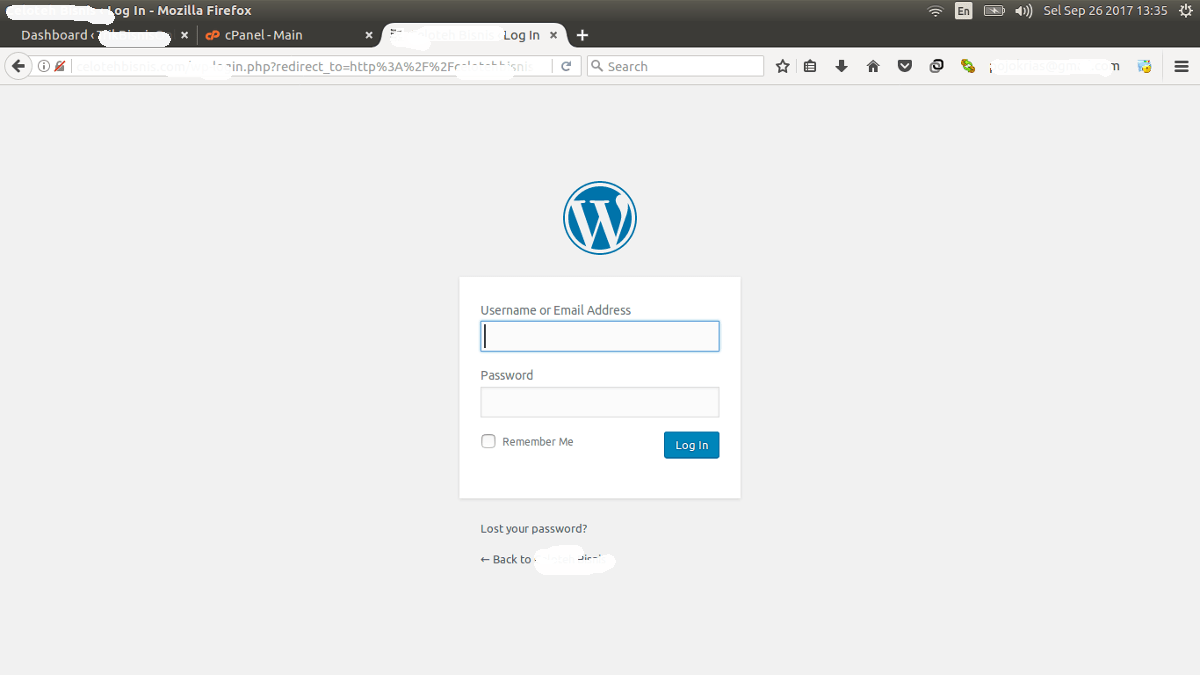Adjust volume via the speaker icon

1023,11
